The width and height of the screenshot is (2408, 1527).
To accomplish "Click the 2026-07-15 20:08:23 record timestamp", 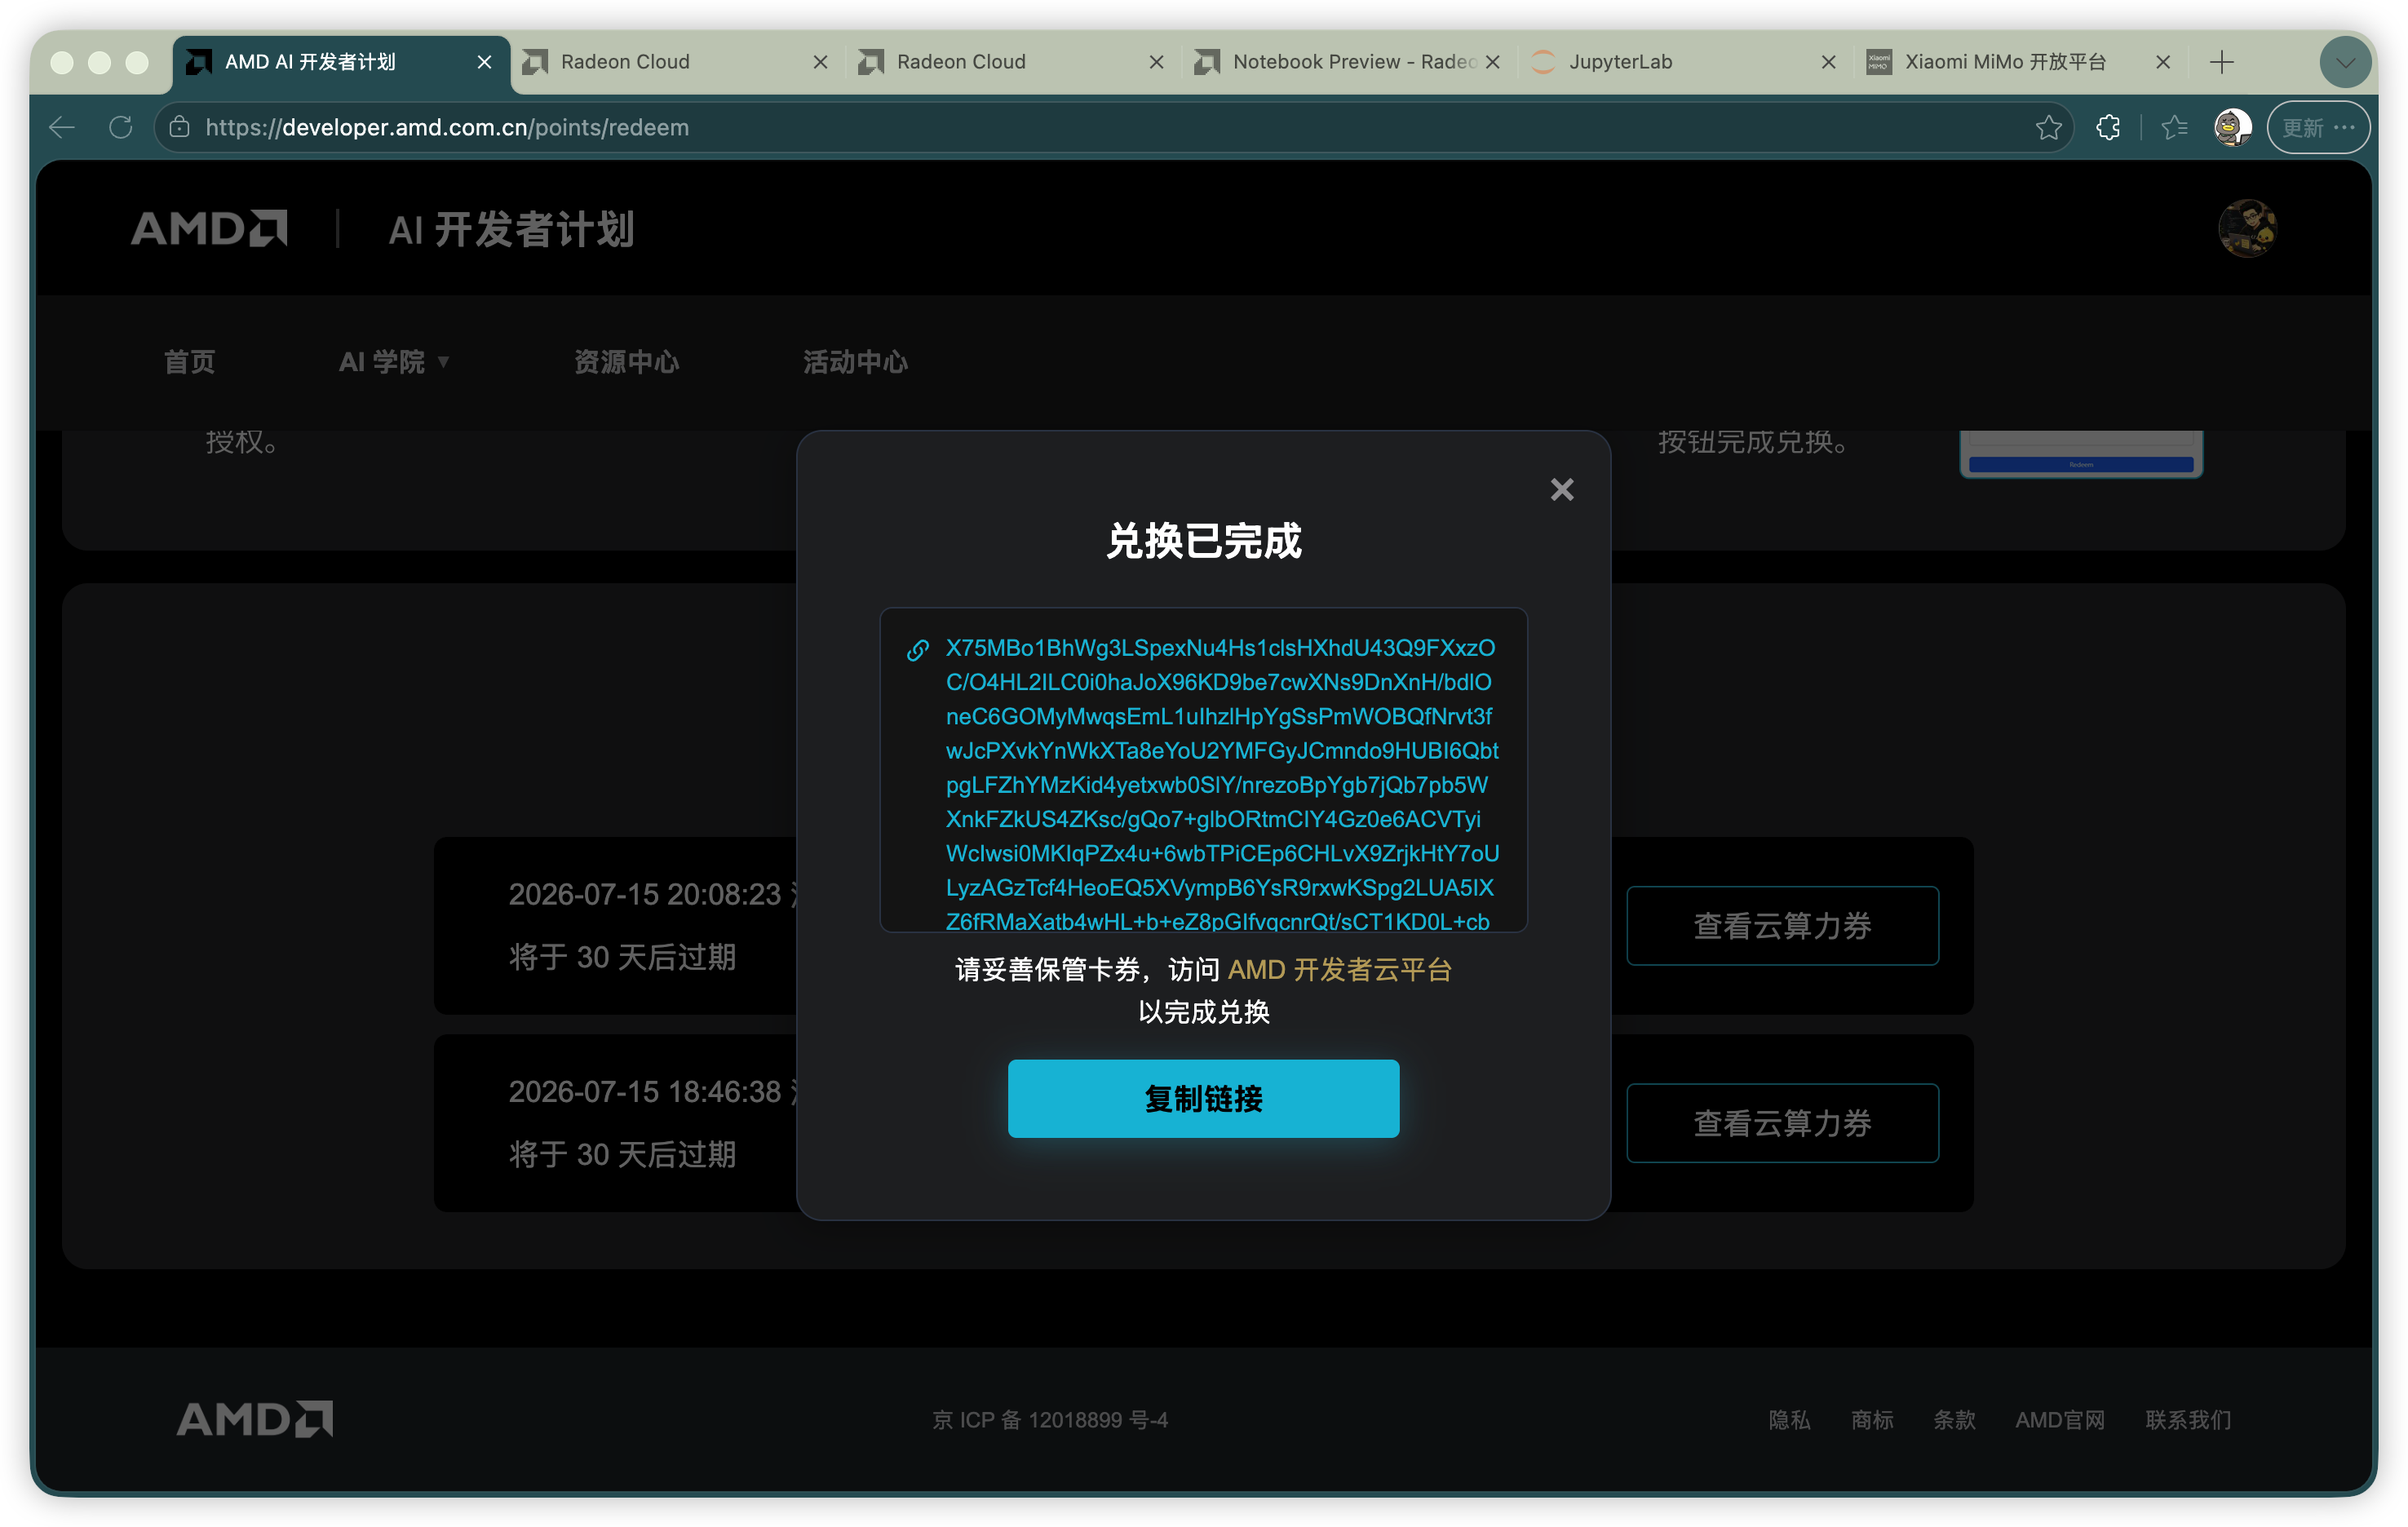I will pyautogui.click(x=644, y=893).
